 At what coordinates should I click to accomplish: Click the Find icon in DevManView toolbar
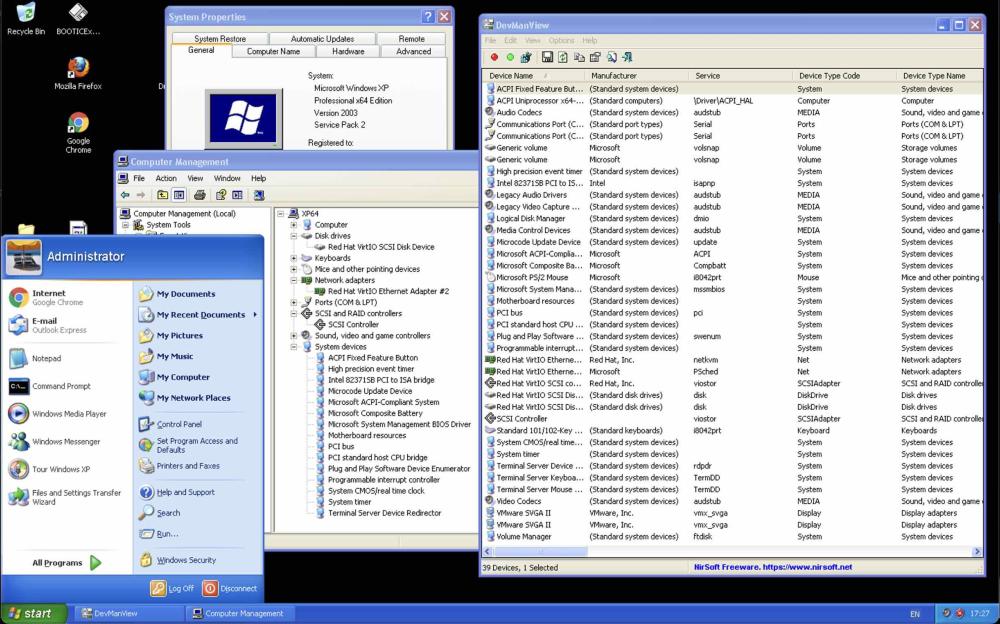(x=612, y=57)
